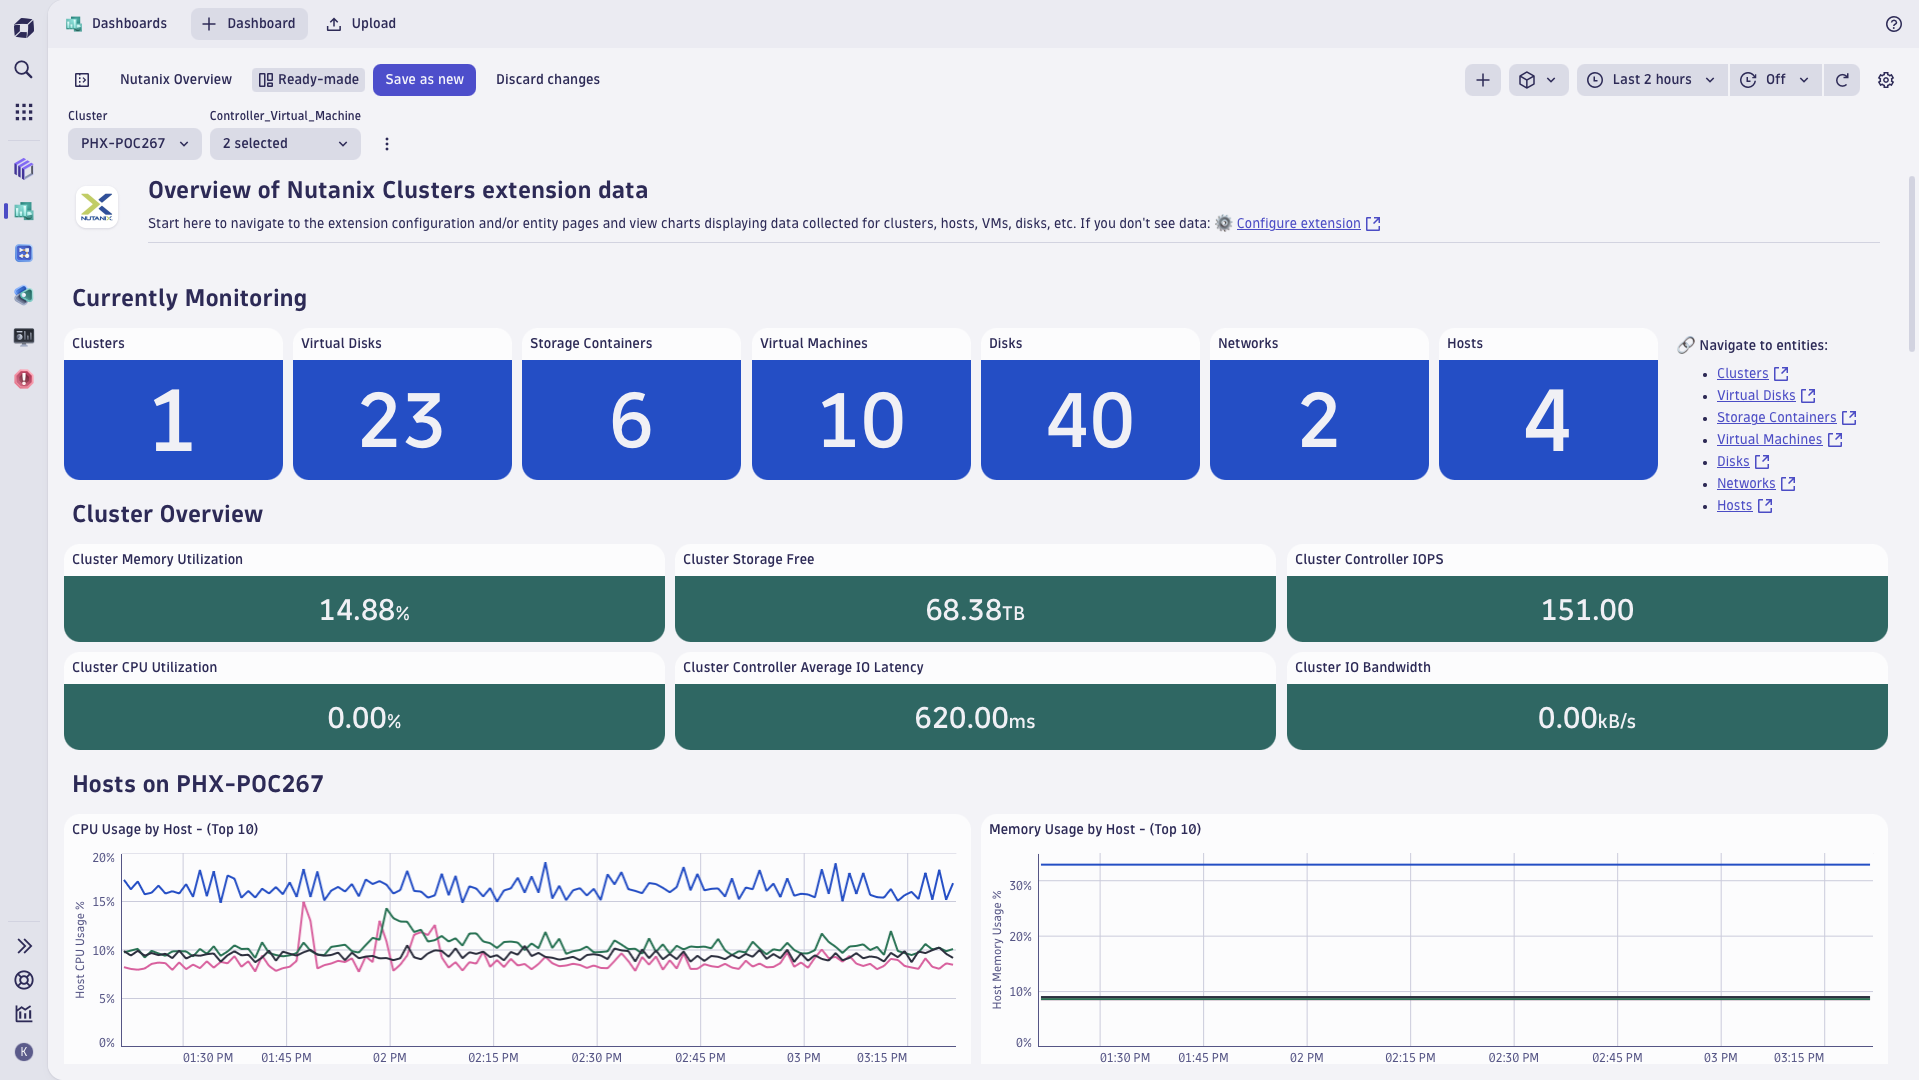The image size is (1919, 1080).
Task: Click Cluster Controller IOPS value 151.00
Action: (1587, 609)
